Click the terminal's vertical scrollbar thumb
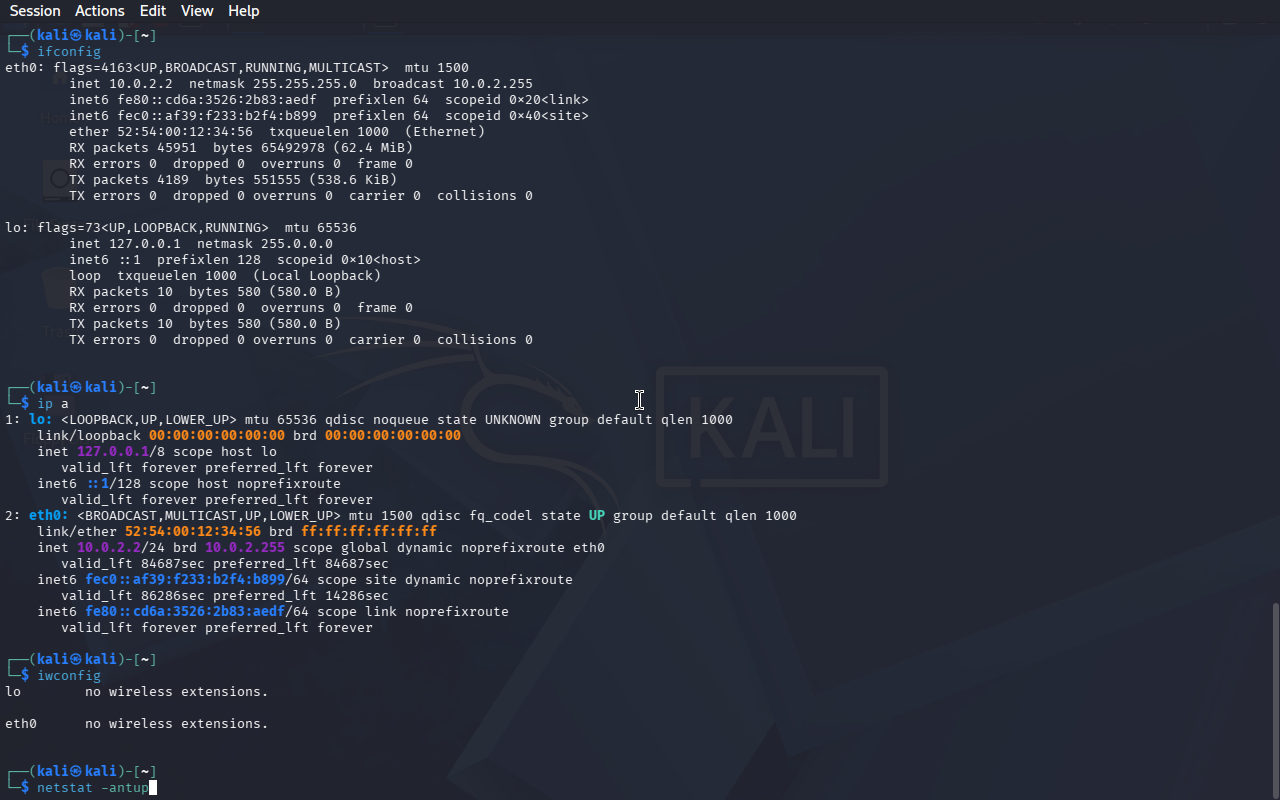This screenshot has width=1280, height=800. (x=1274, y=700)
